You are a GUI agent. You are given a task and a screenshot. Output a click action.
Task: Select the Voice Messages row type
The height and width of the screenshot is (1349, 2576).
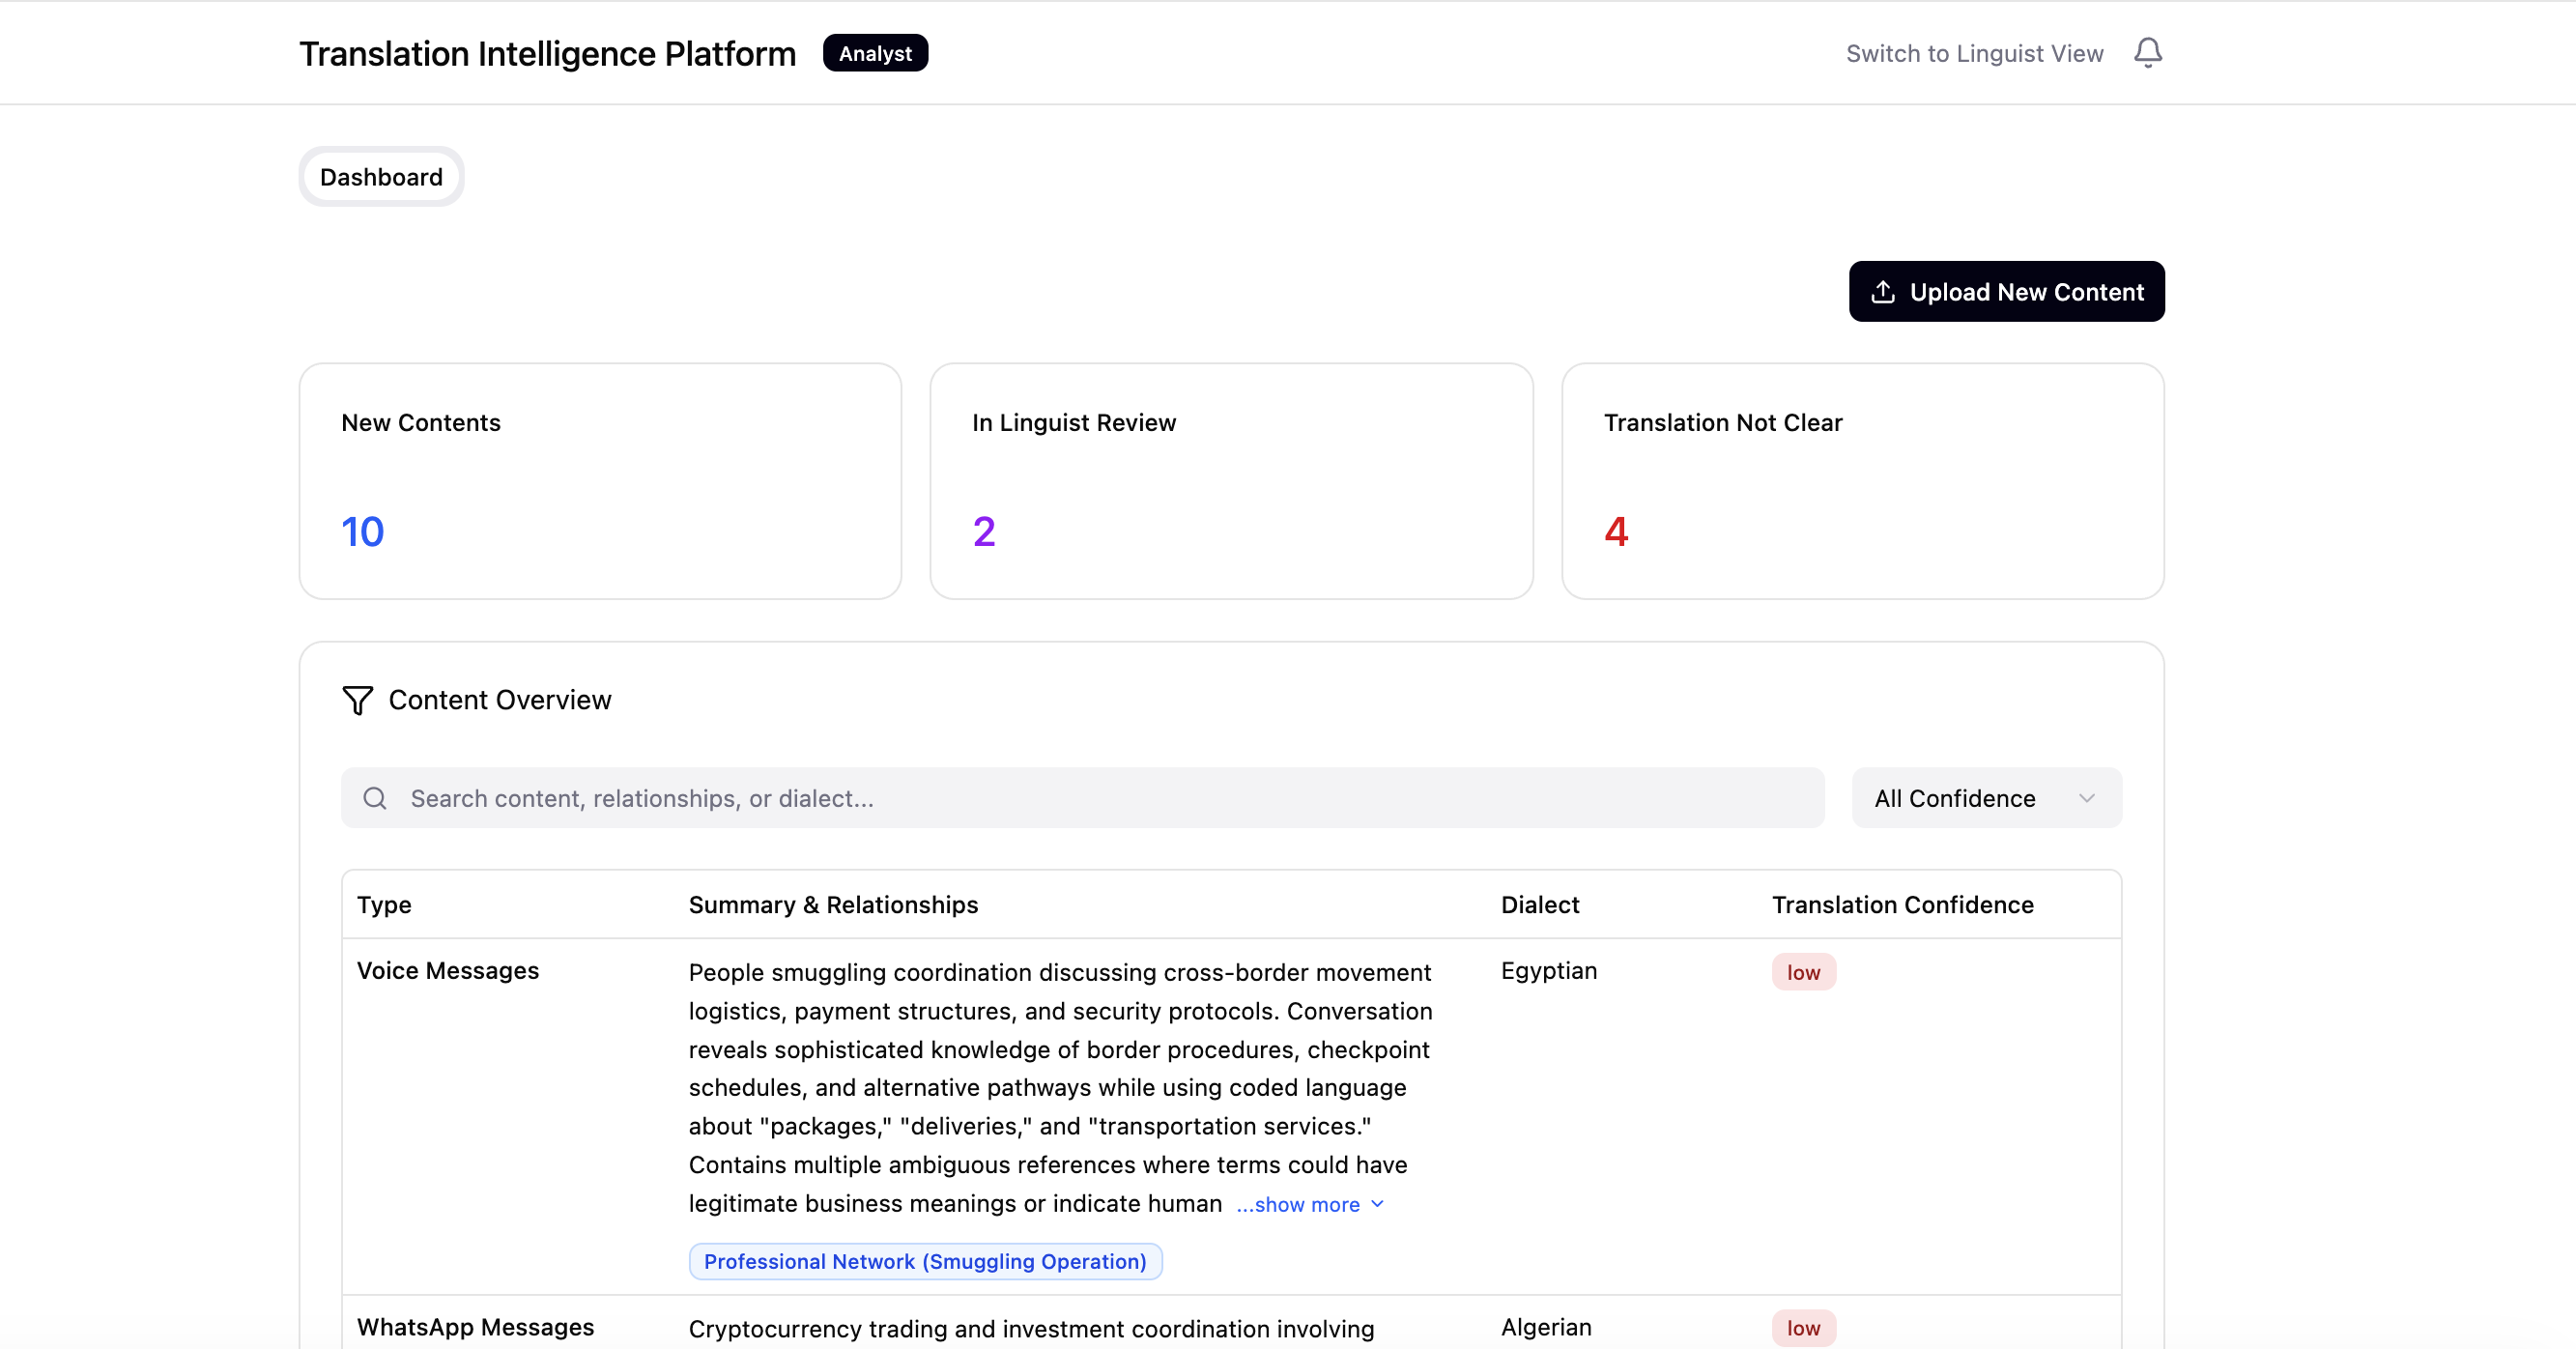click(x=448, y=971)
